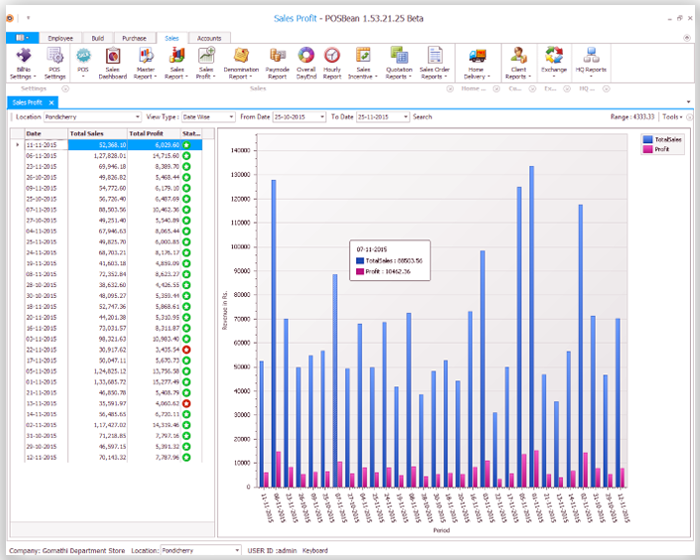Viewport: 700px width, 560px height.
Task: Switch to the Build ribbon tab
Action: (98, 38)
